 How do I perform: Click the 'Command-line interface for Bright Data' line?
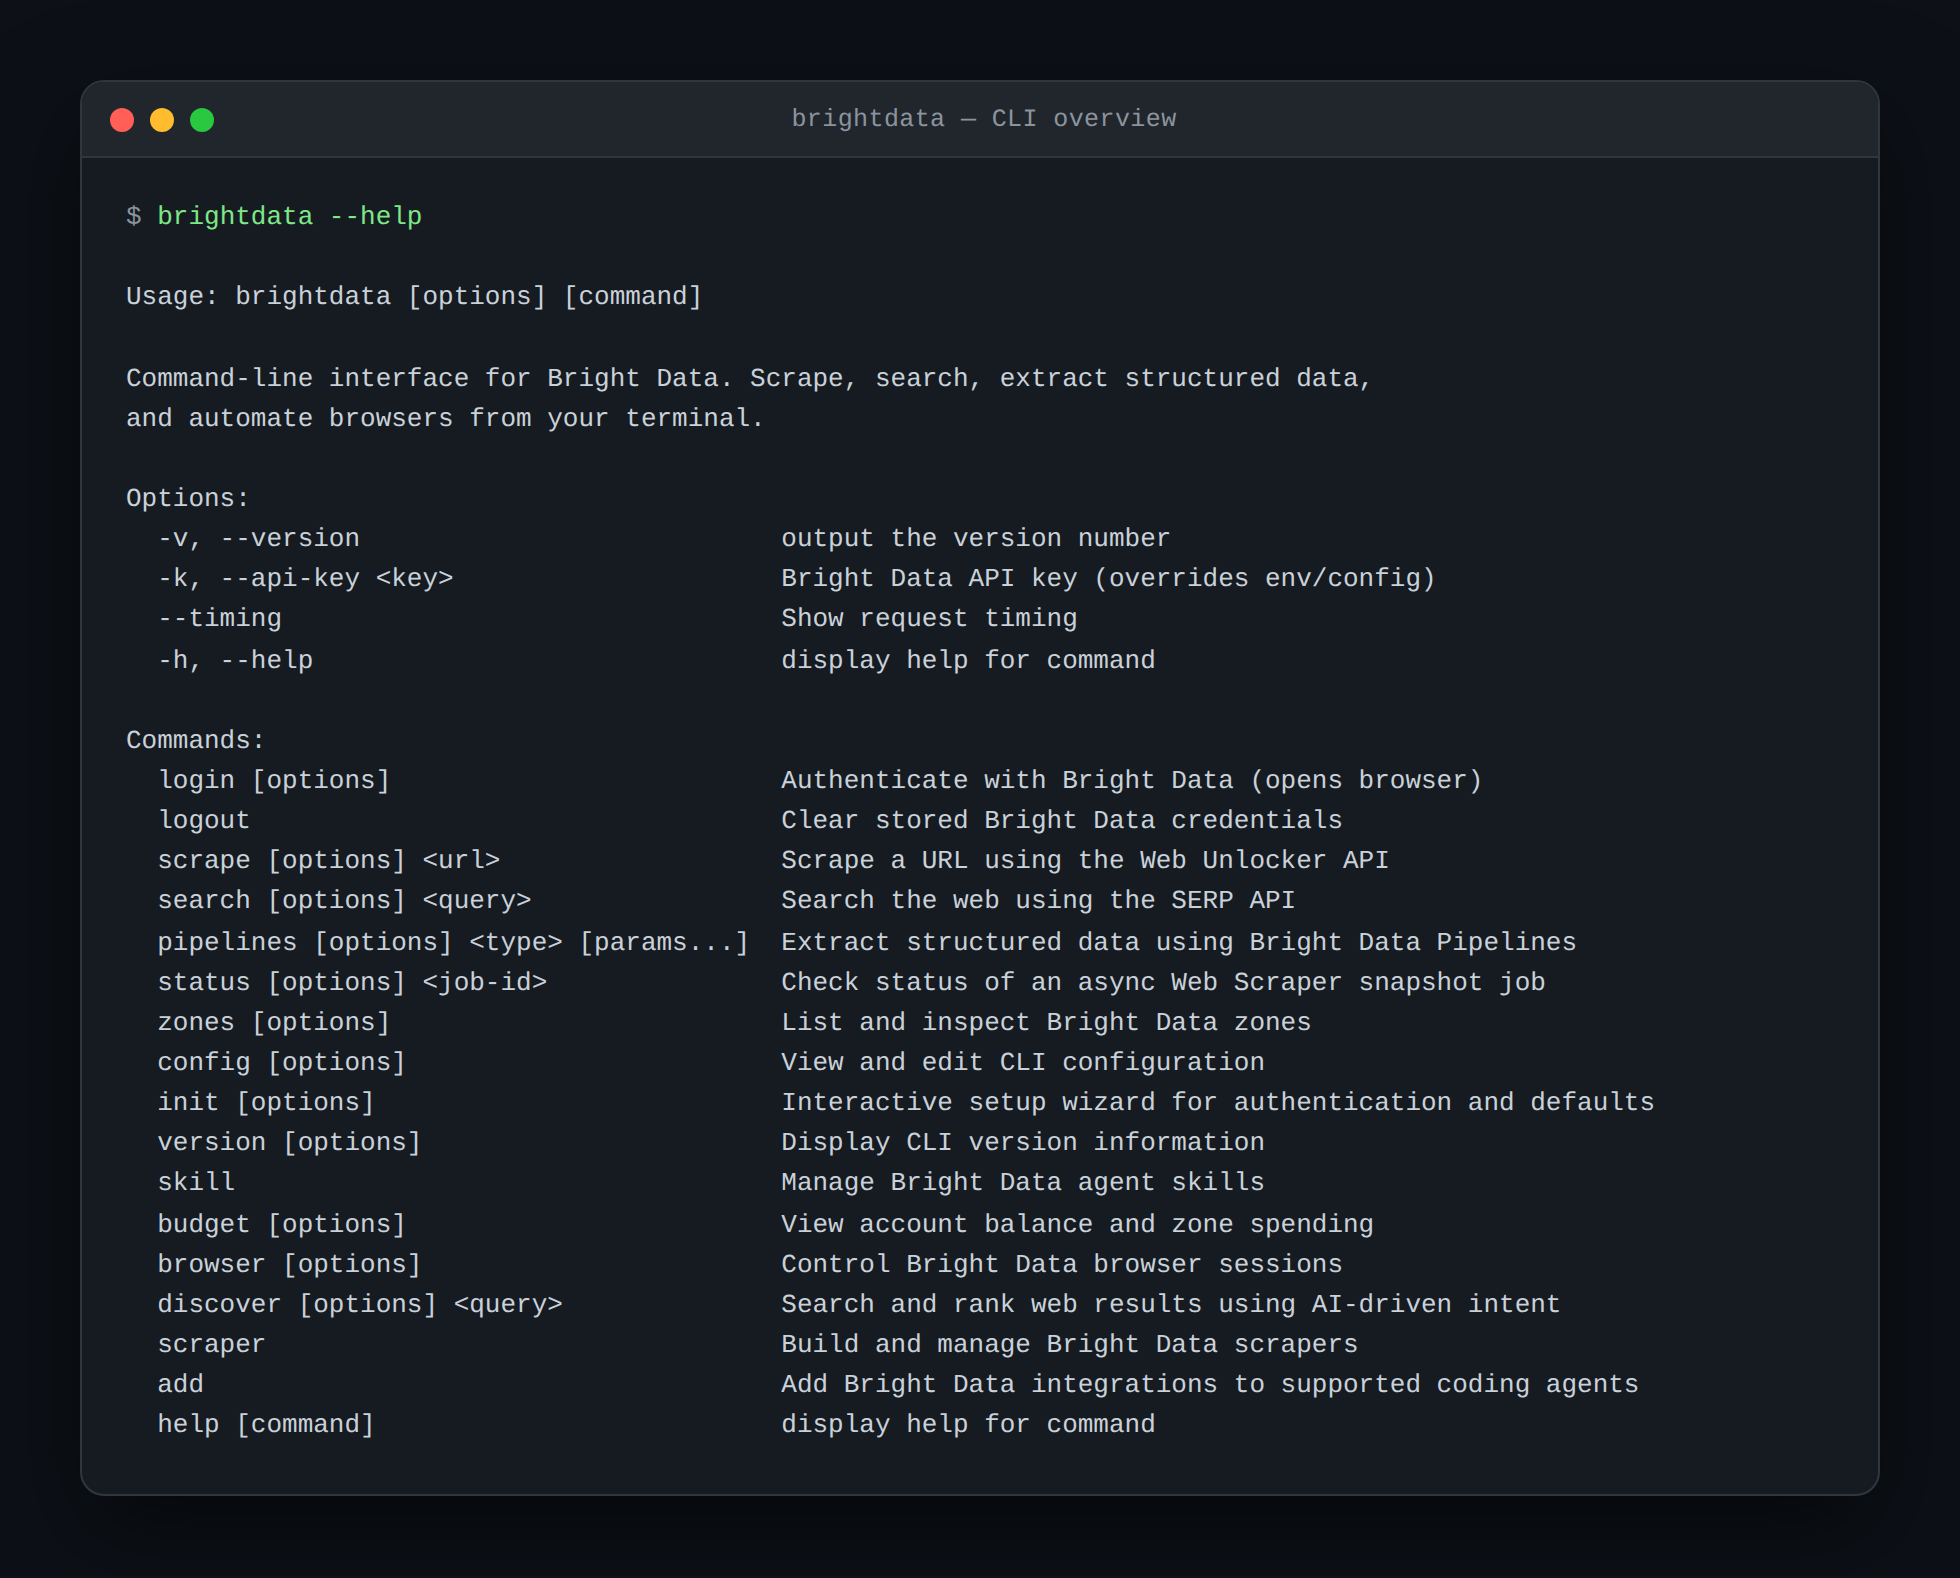(748, 378)
